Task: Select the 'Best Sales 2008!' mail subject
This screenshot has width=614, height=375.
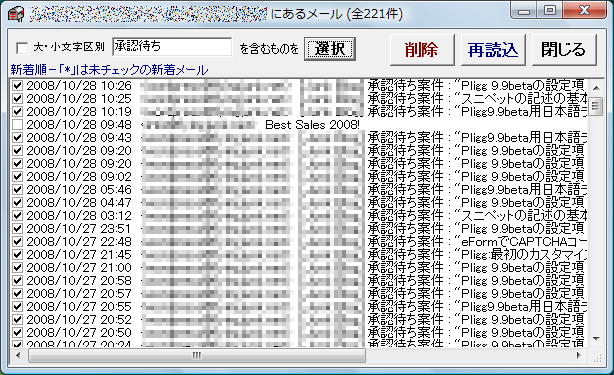Action: 312,125
